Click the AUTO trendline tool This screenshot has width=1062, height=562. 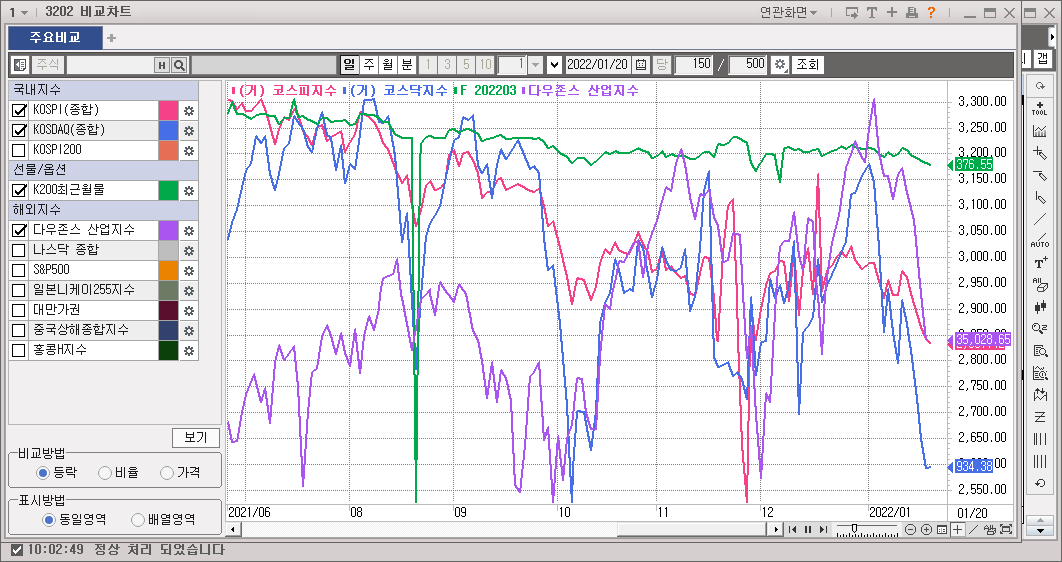point(1040,241)
